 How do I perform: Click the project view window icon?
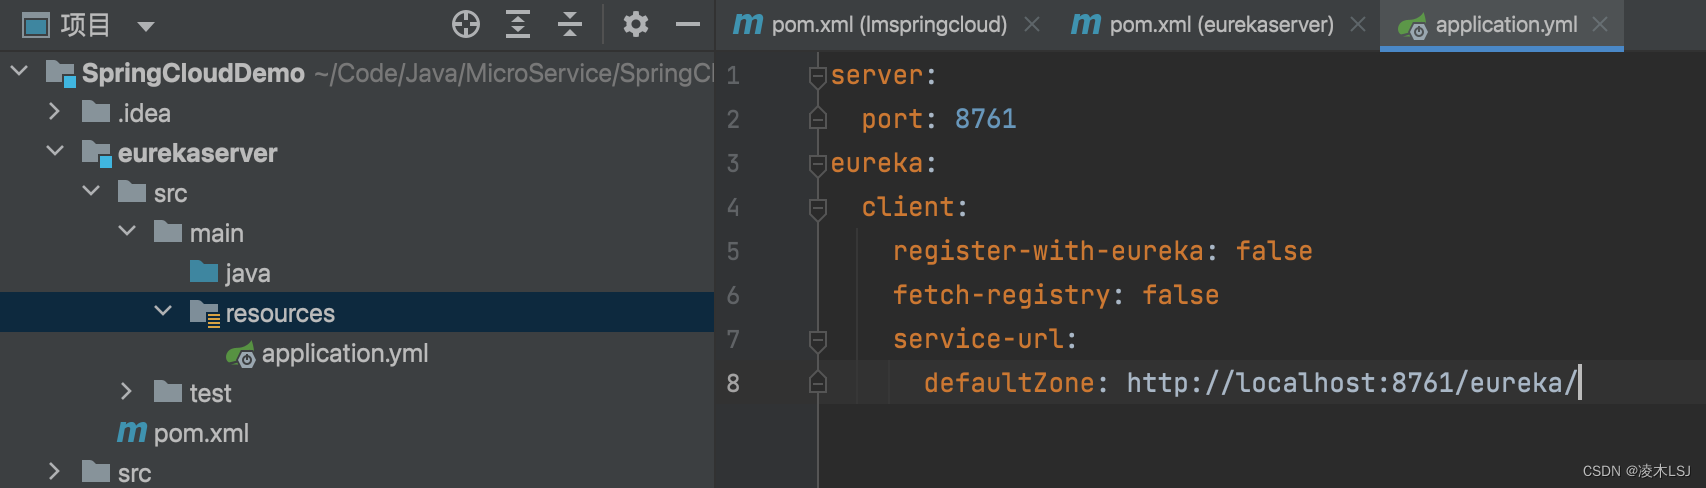click(36, 25)
